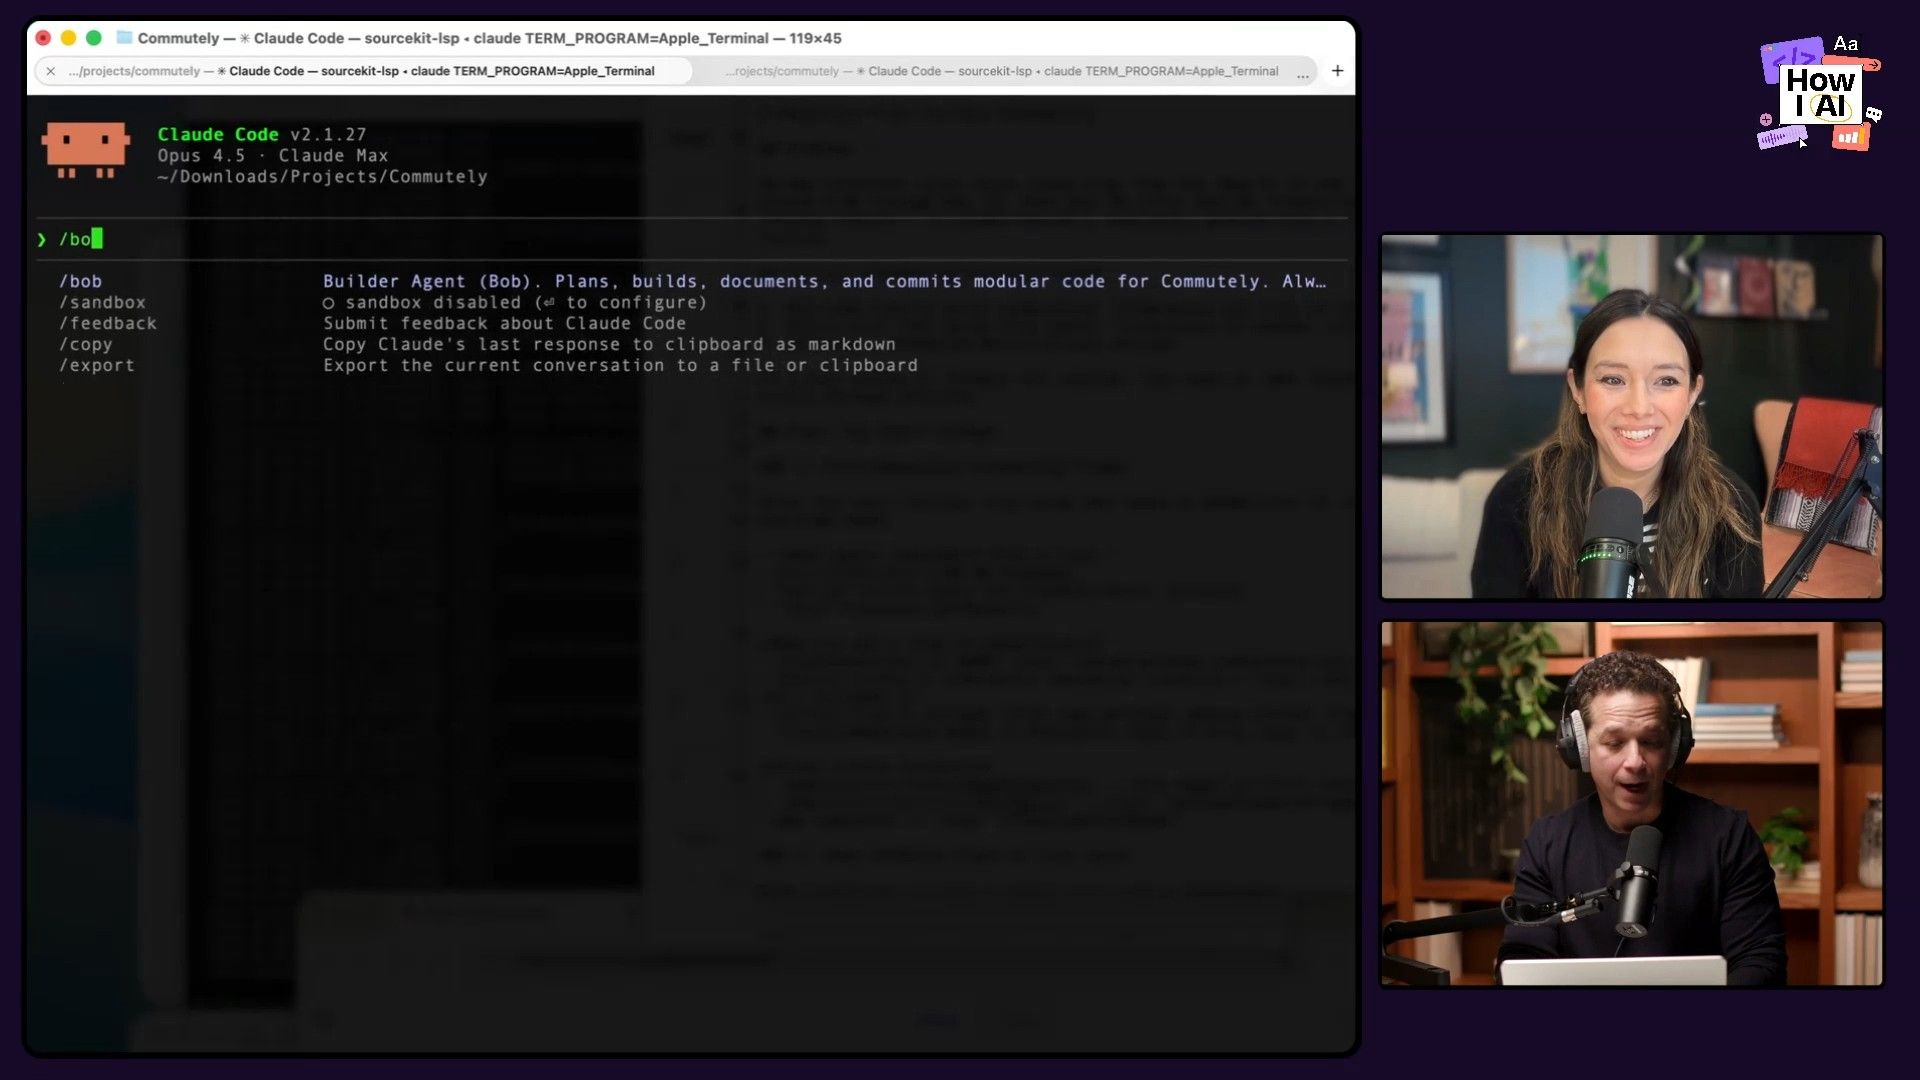Viewport: 1920px width, 1080px height.
Task: Click the Builder Agent (Bob) description text
Action: pos(824,281)
